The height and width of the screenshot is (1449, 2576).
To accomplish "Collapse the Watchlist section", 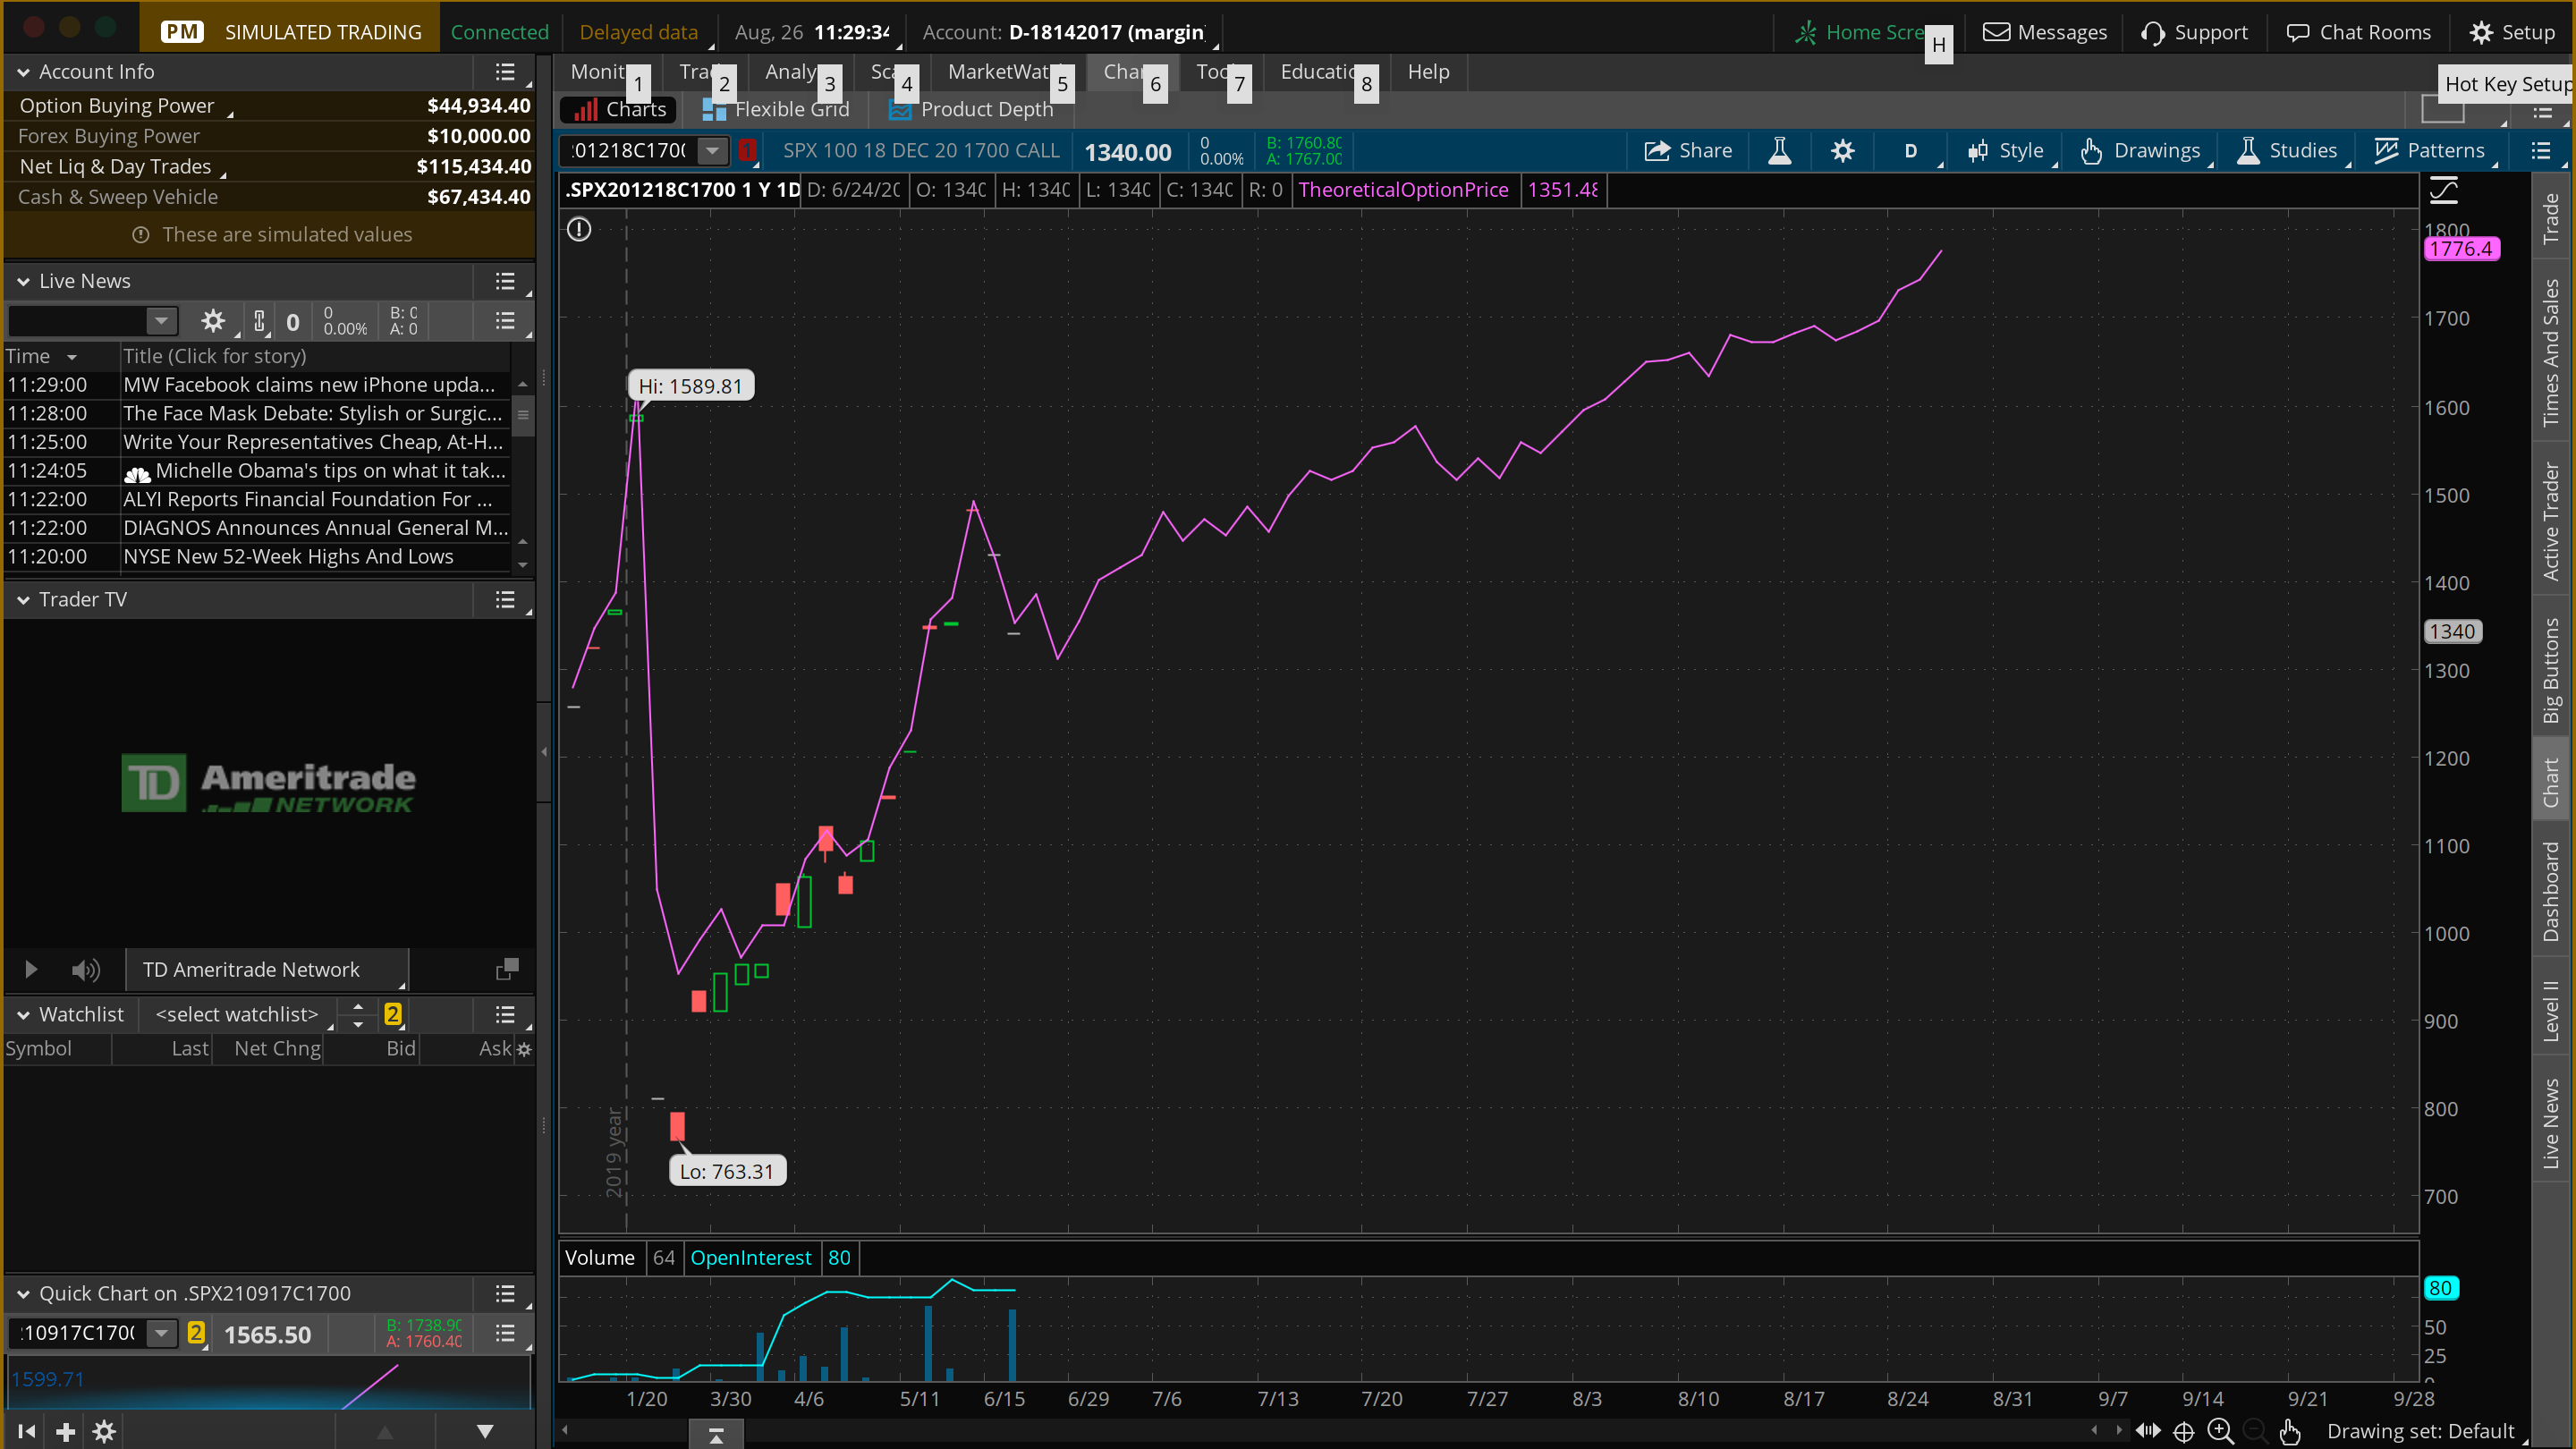I will tap(23, 1014).
